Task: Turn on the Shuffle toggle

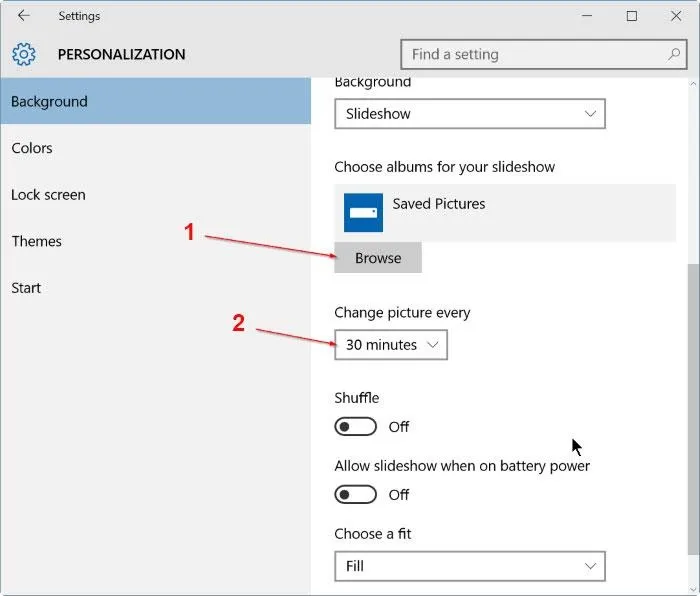Action: (x=356, y=427)
